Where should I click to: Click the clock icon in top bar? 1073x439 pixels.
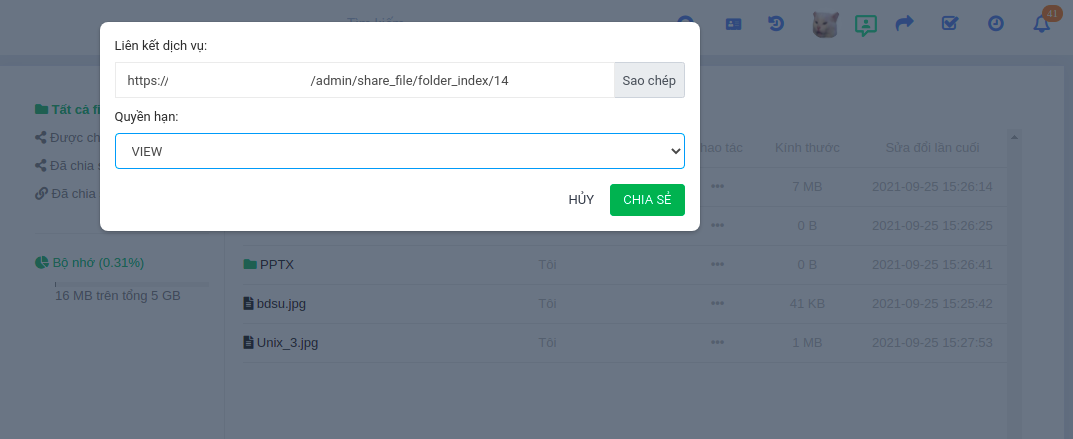point(996,23)
